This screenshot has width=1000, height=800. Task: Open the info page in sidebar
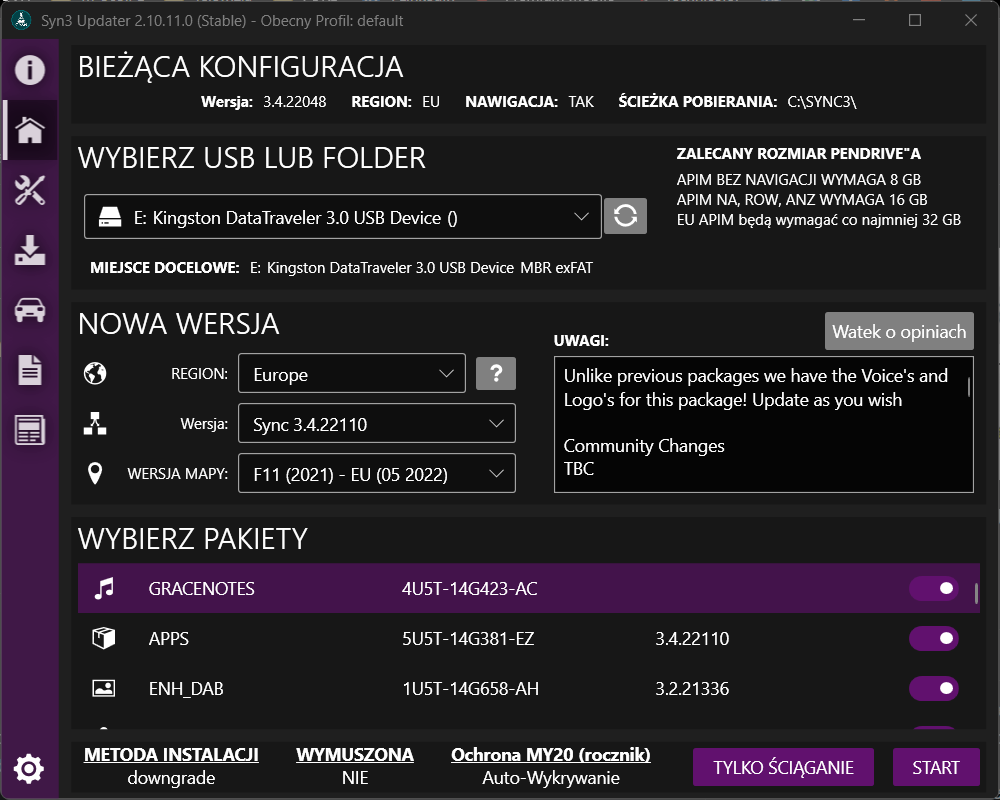click(x=29, y=70)
